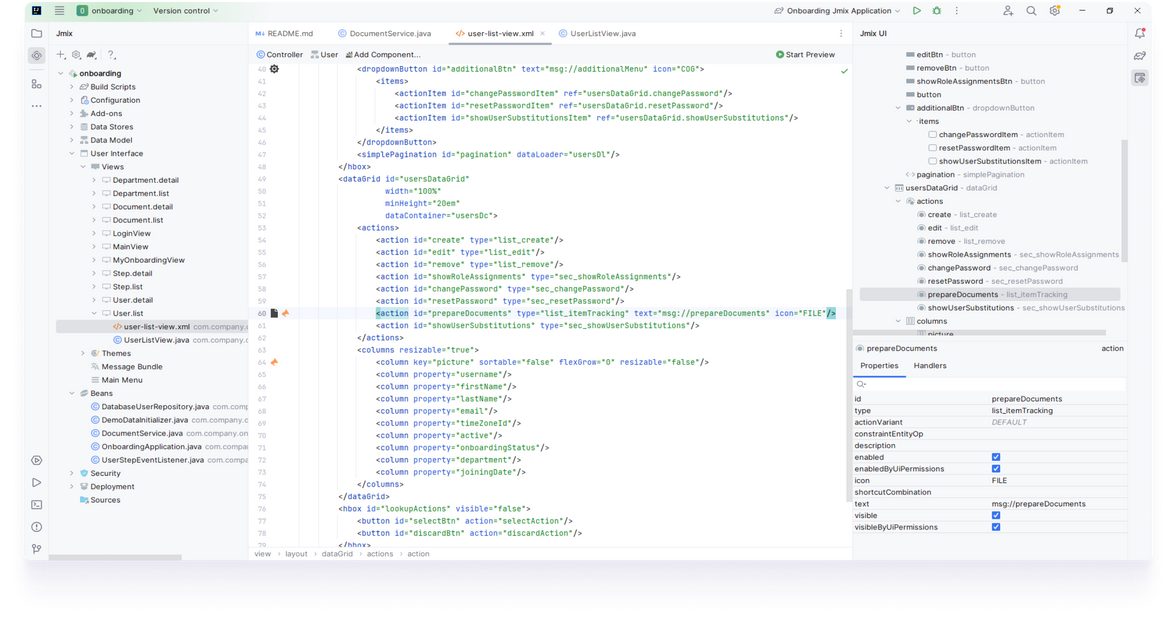Click the Jmix panel horizontal scrollbar
Viewport: 1176px width, 623px height.
[116, 558]
